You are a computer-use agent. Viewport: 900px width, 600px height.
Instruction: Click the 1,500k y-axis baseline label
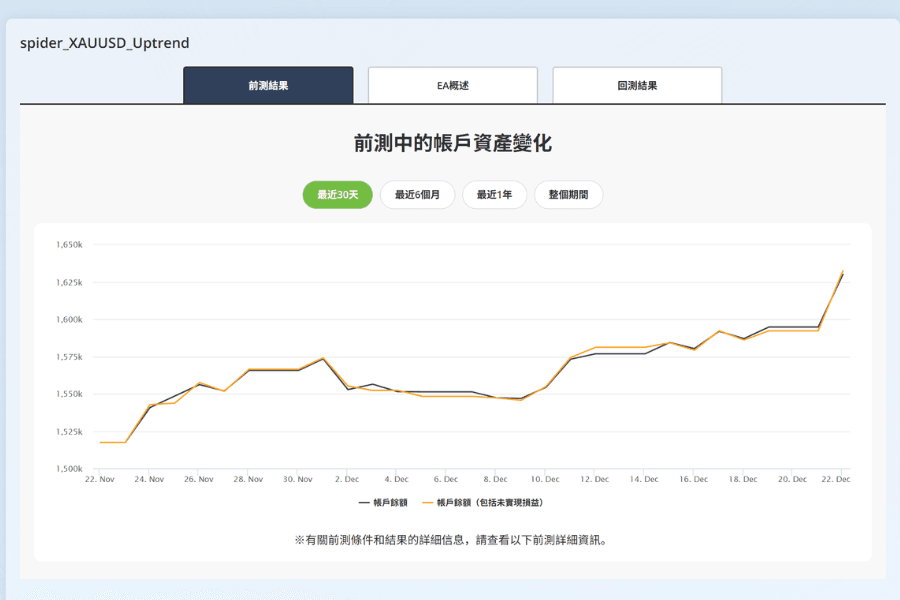(68, 468)
